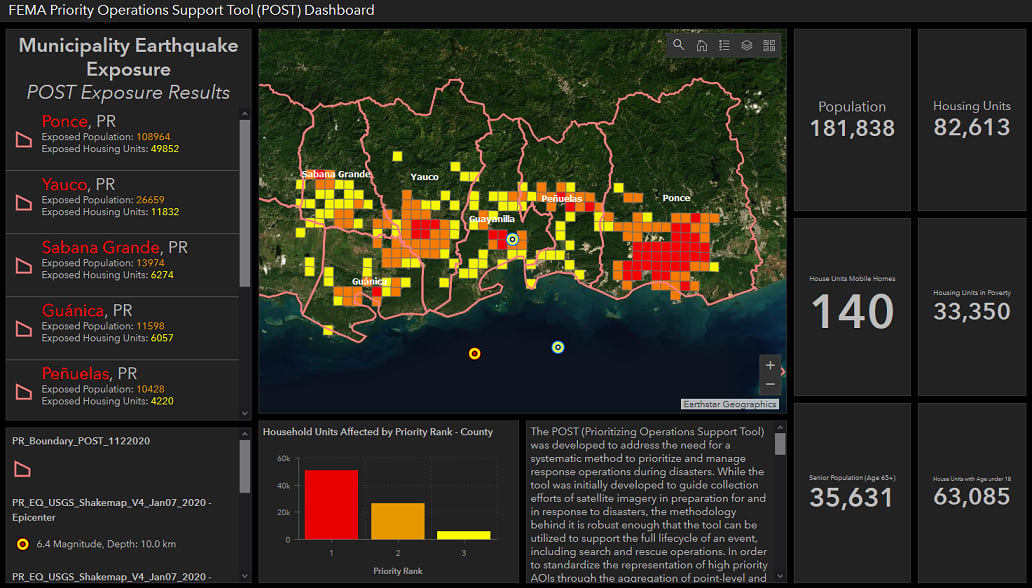Viewport: 1032px width, 588px height.
Task: Open the map layers stack icon
Action: point(747,45)
